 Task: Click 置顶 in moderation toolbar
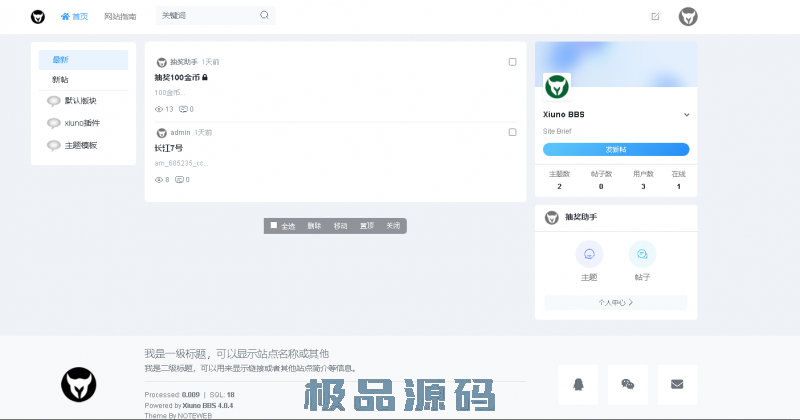point(367,226)
